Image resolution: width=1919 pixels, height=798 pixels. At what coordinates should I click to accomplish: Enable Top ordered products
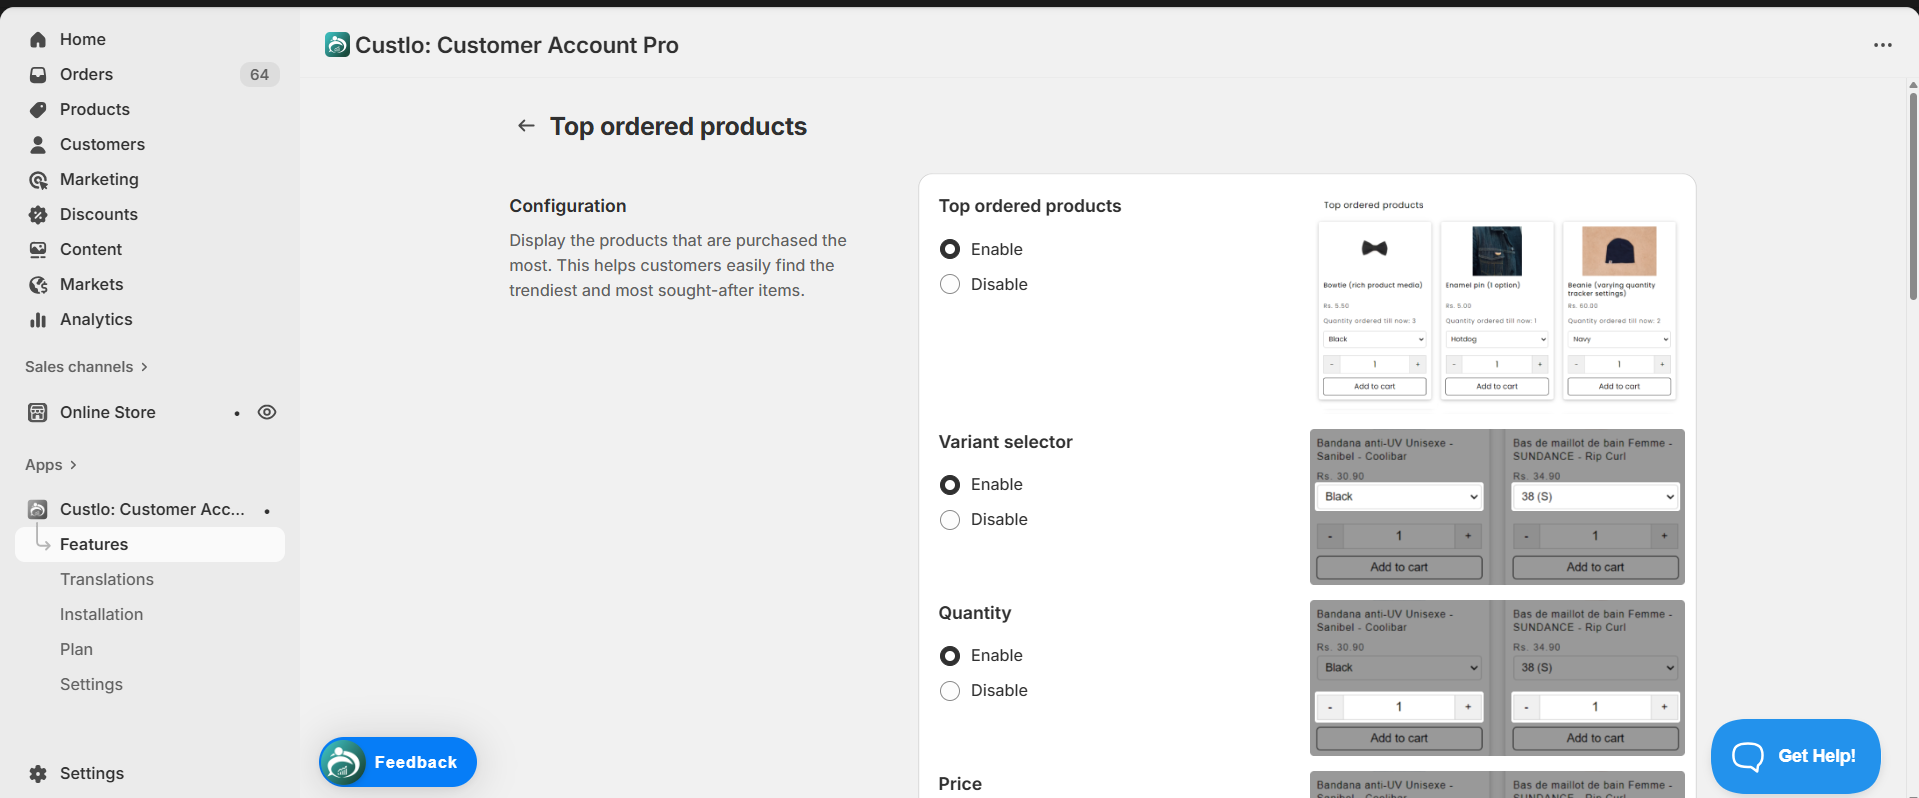pyautogui.click(x=950, y=249)
